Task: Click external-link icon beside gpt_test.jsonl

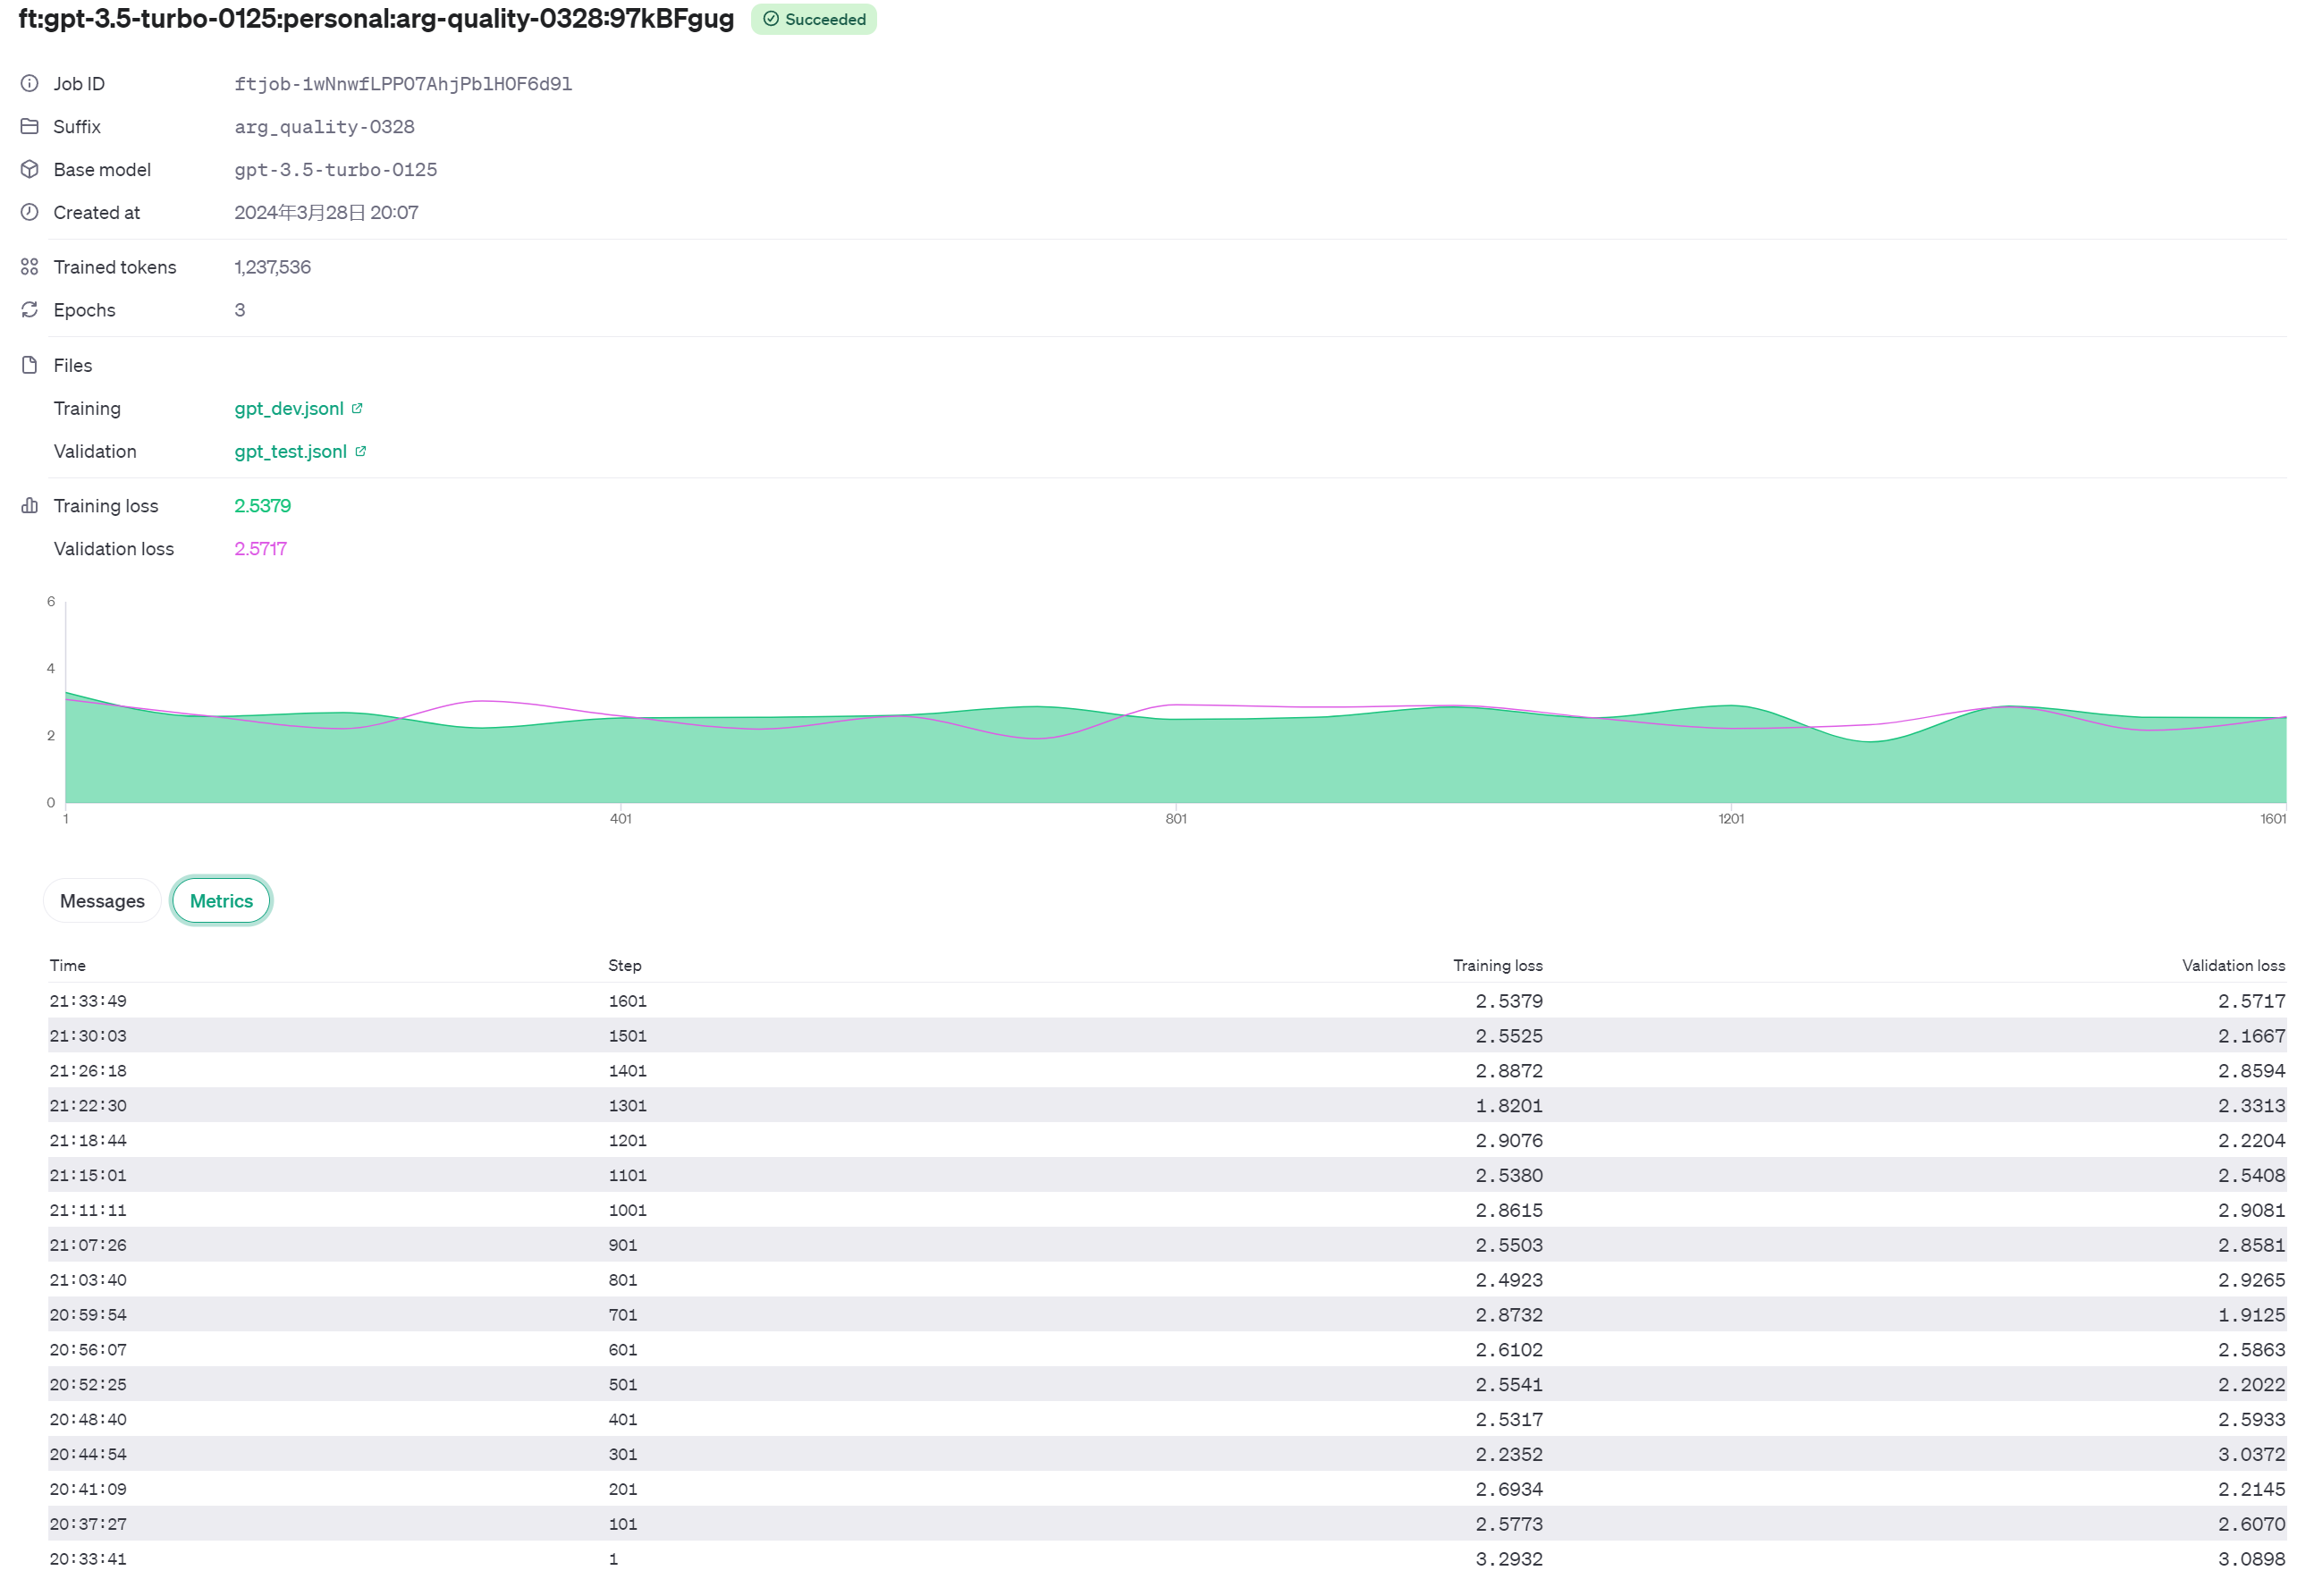Action: coord(361,451)
